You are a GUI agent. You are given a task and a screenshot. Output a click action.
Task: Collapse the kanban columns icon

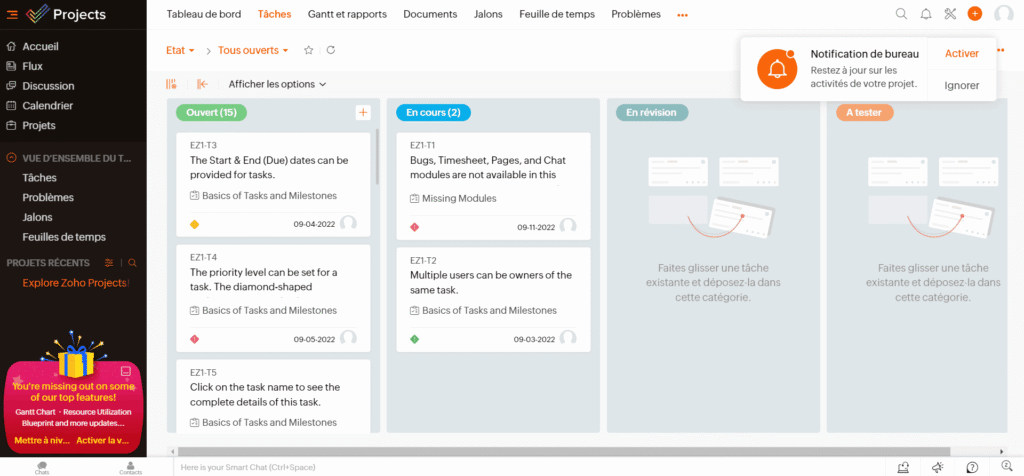point(202,84)
